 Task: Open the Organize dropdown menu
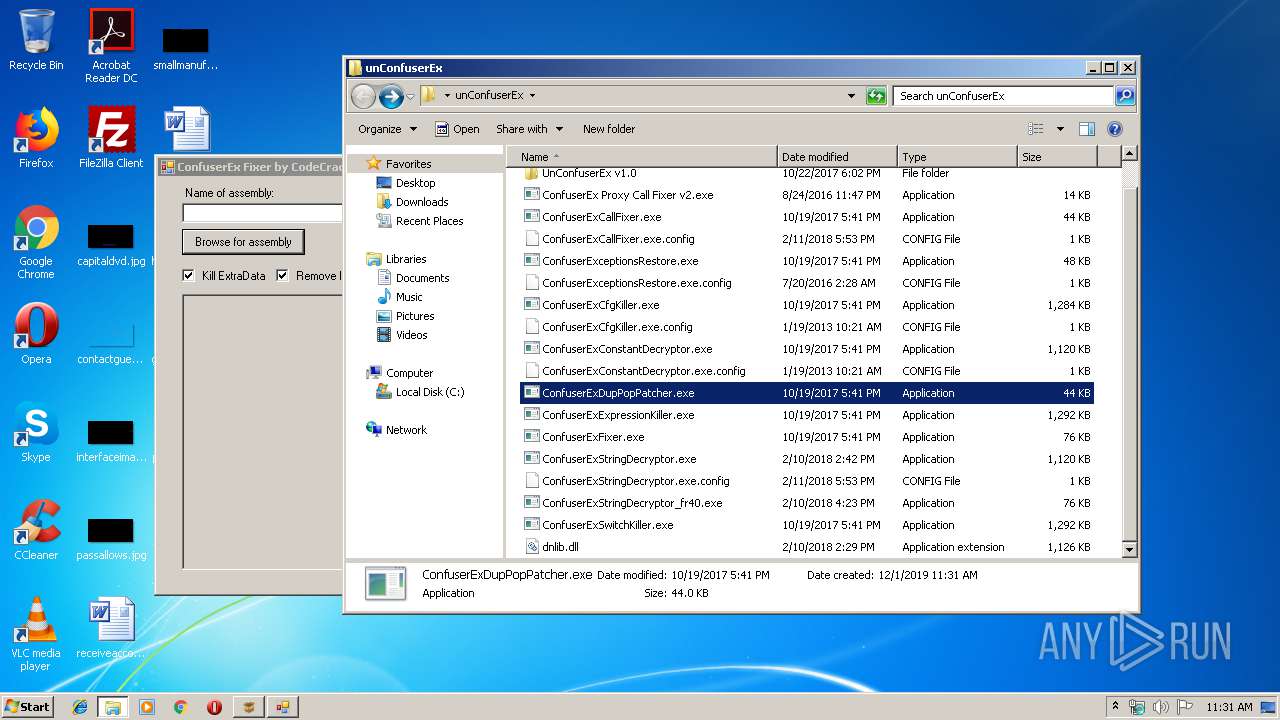click(x=387, y=129)
